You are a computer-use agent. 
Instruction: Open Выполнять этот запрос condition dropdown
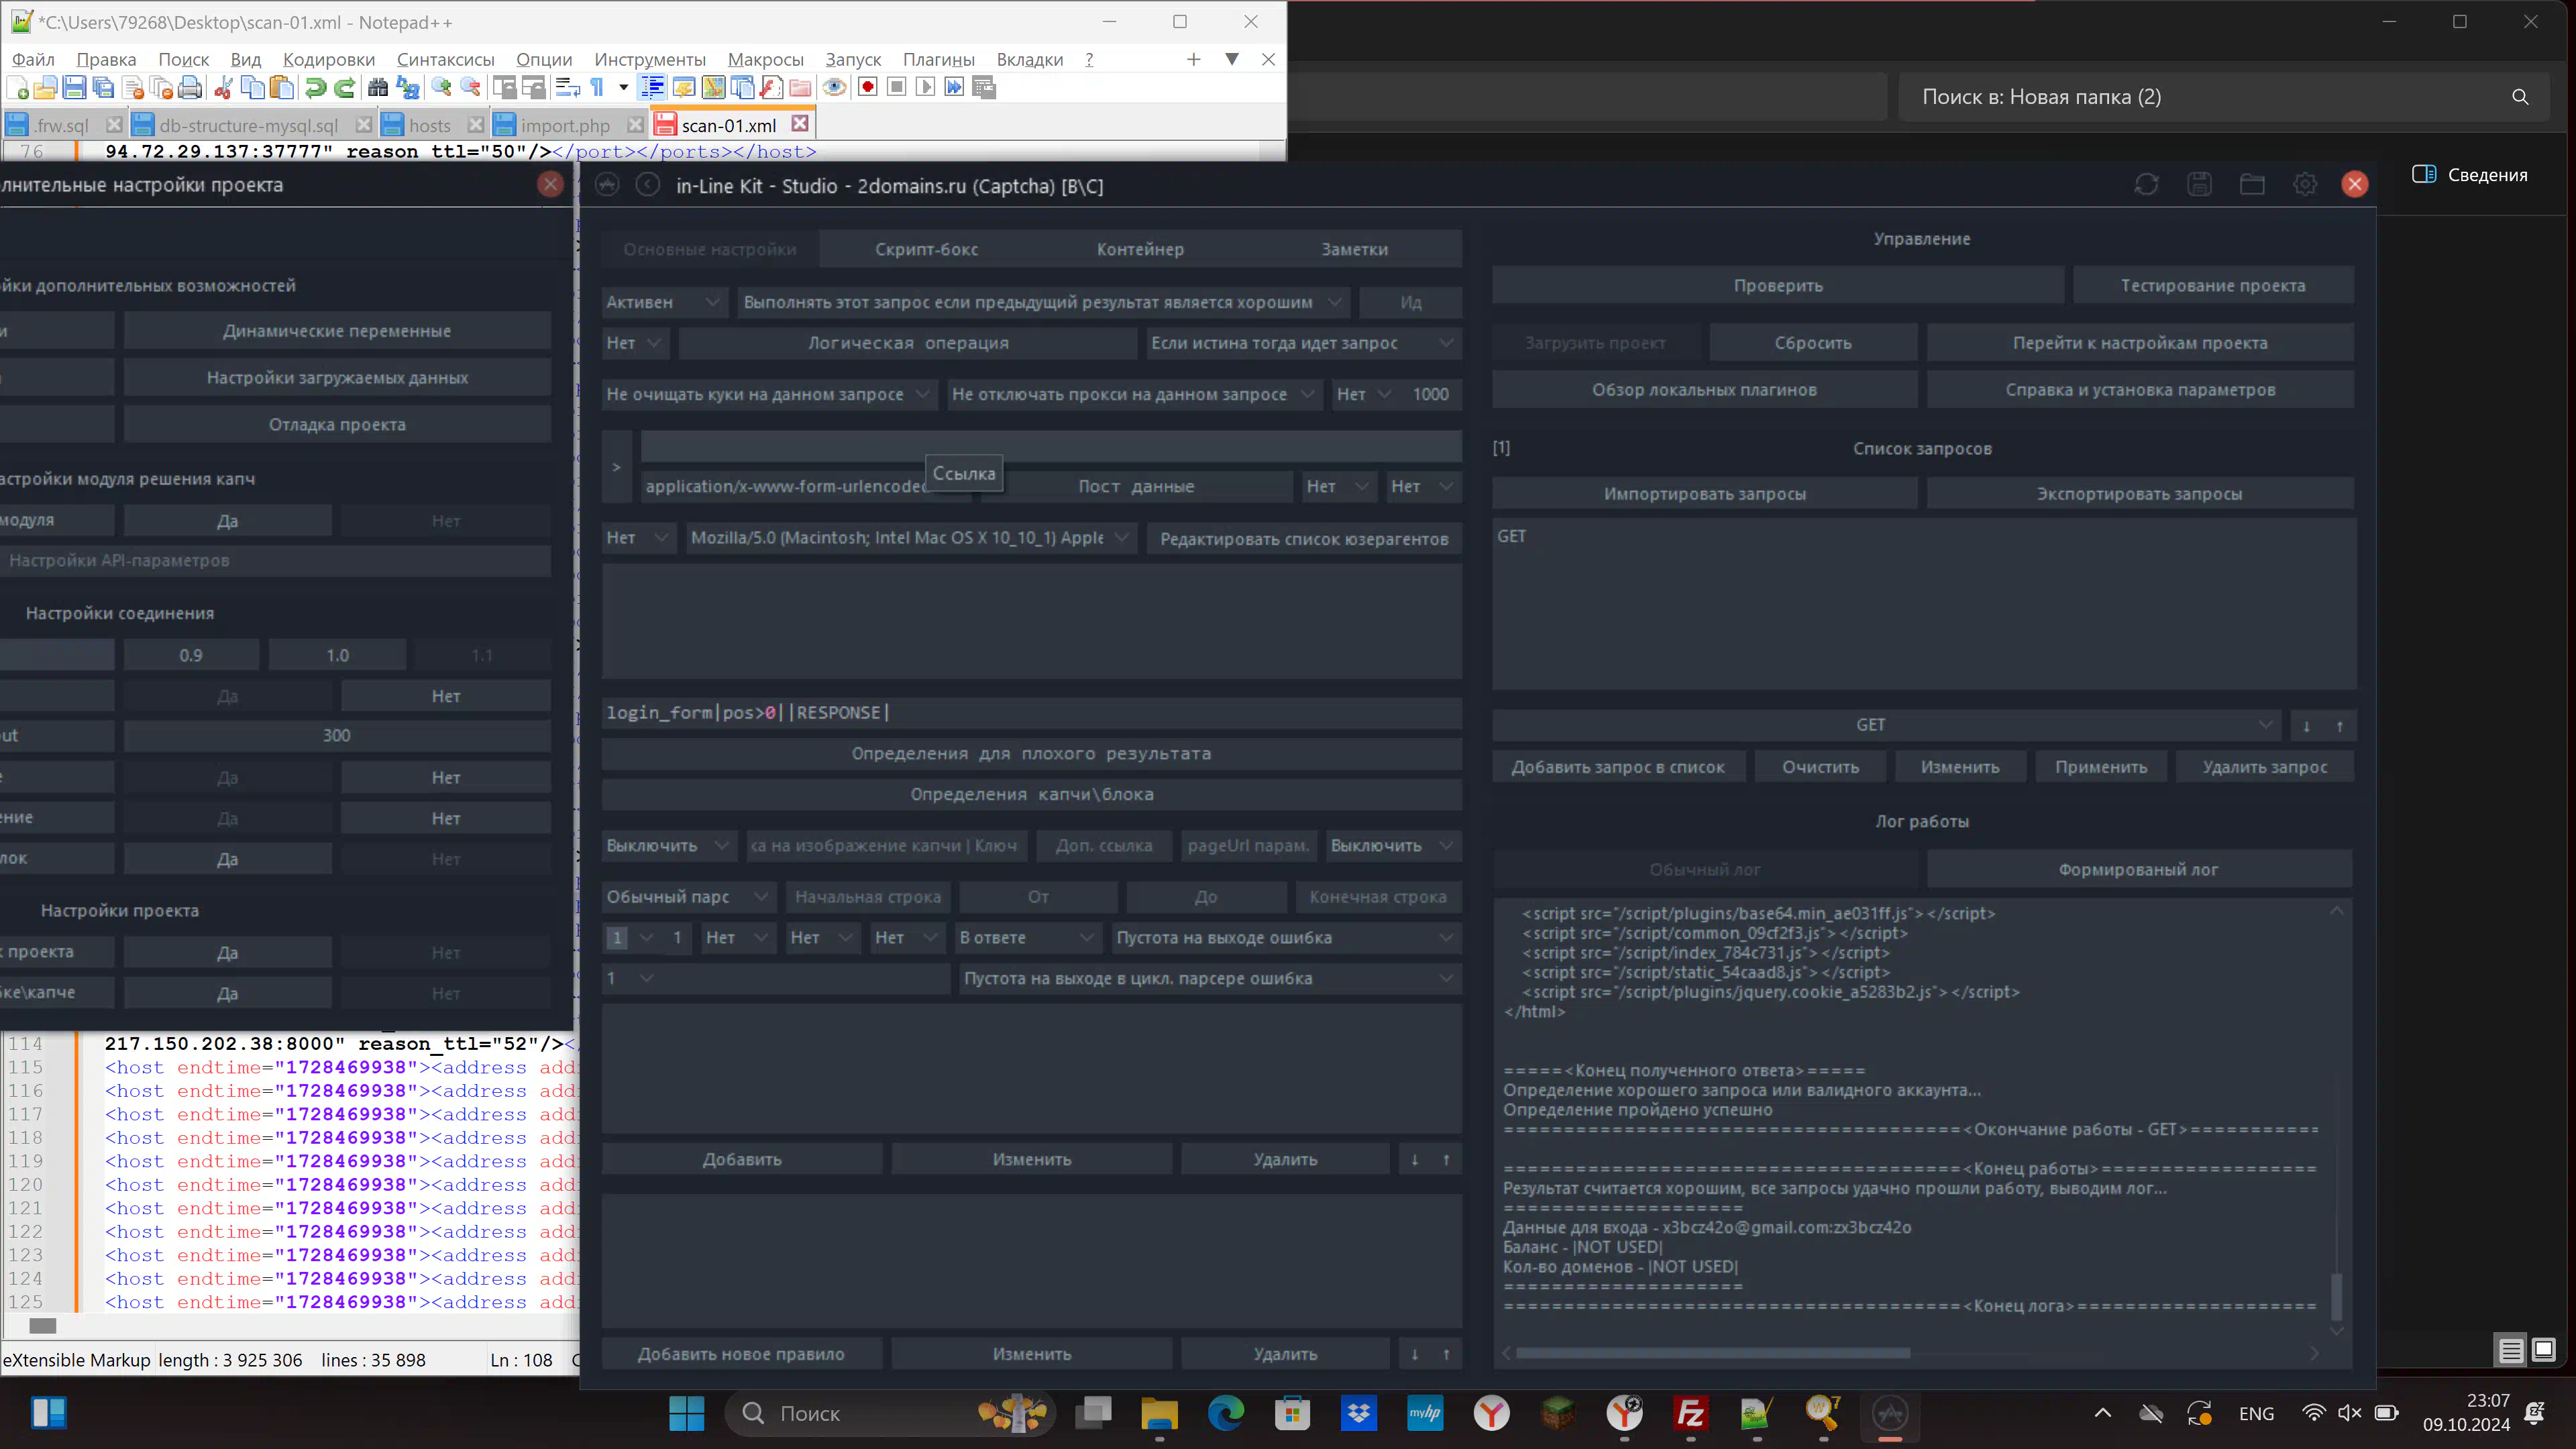(1043, 302)
